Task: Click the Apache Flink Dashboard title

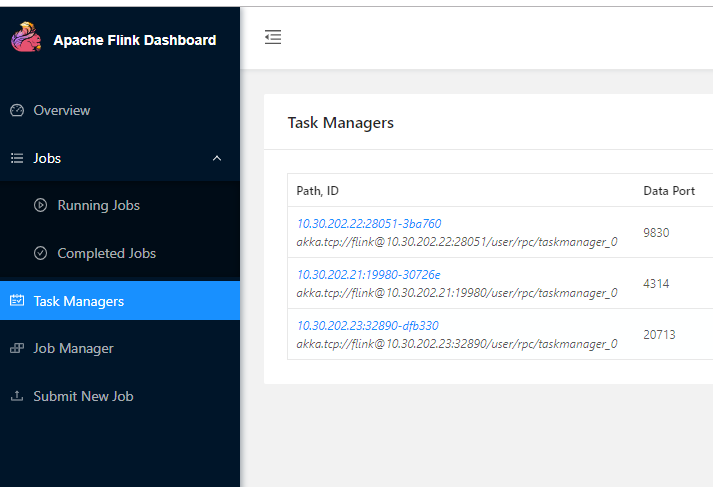Action: point(135,40)
